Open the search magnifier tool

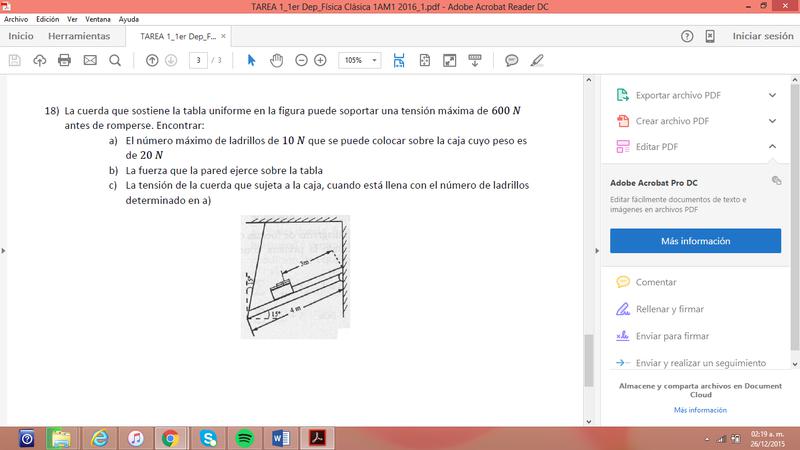click(x=114, y=60)
